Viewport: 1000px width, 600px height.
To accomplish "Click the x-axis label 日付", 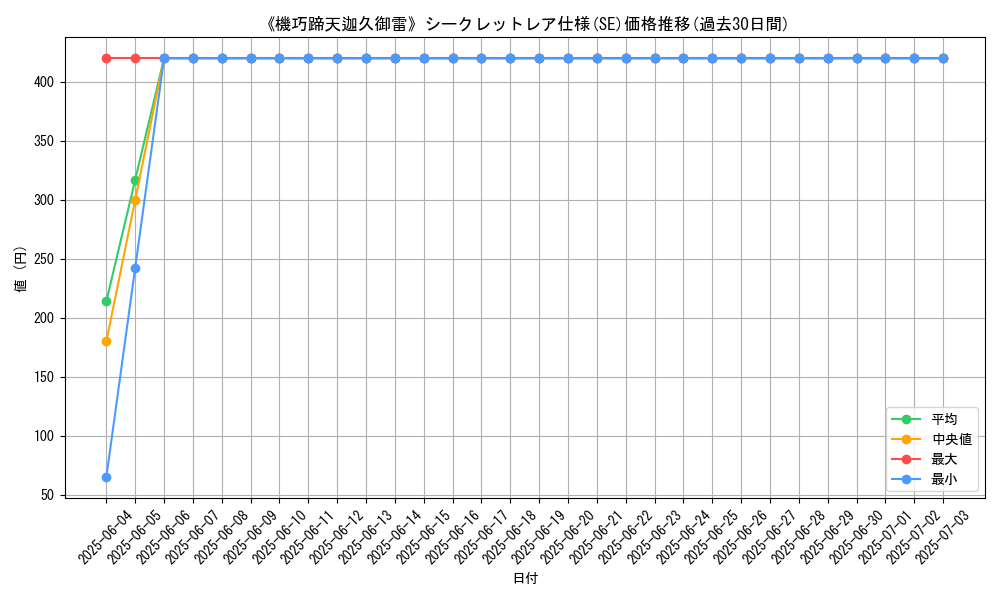I will pos(526,578).
